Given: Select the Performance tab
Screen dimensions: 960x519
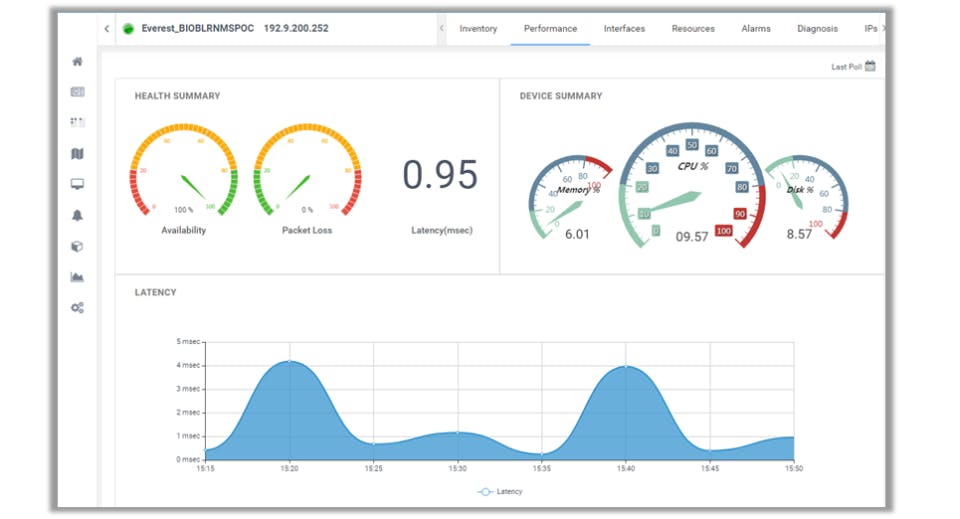Looking at the screenshot, I should click(x=550, y=29).
